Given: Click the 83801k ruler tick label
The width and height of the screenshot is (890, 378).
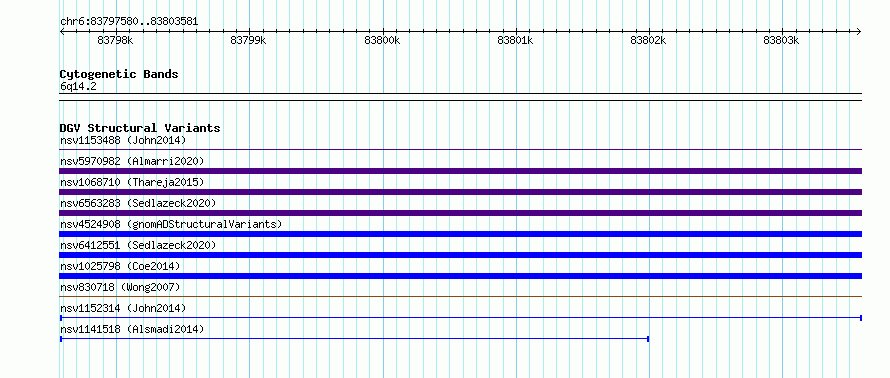Looking at the screenshot, I should point(515,40).
